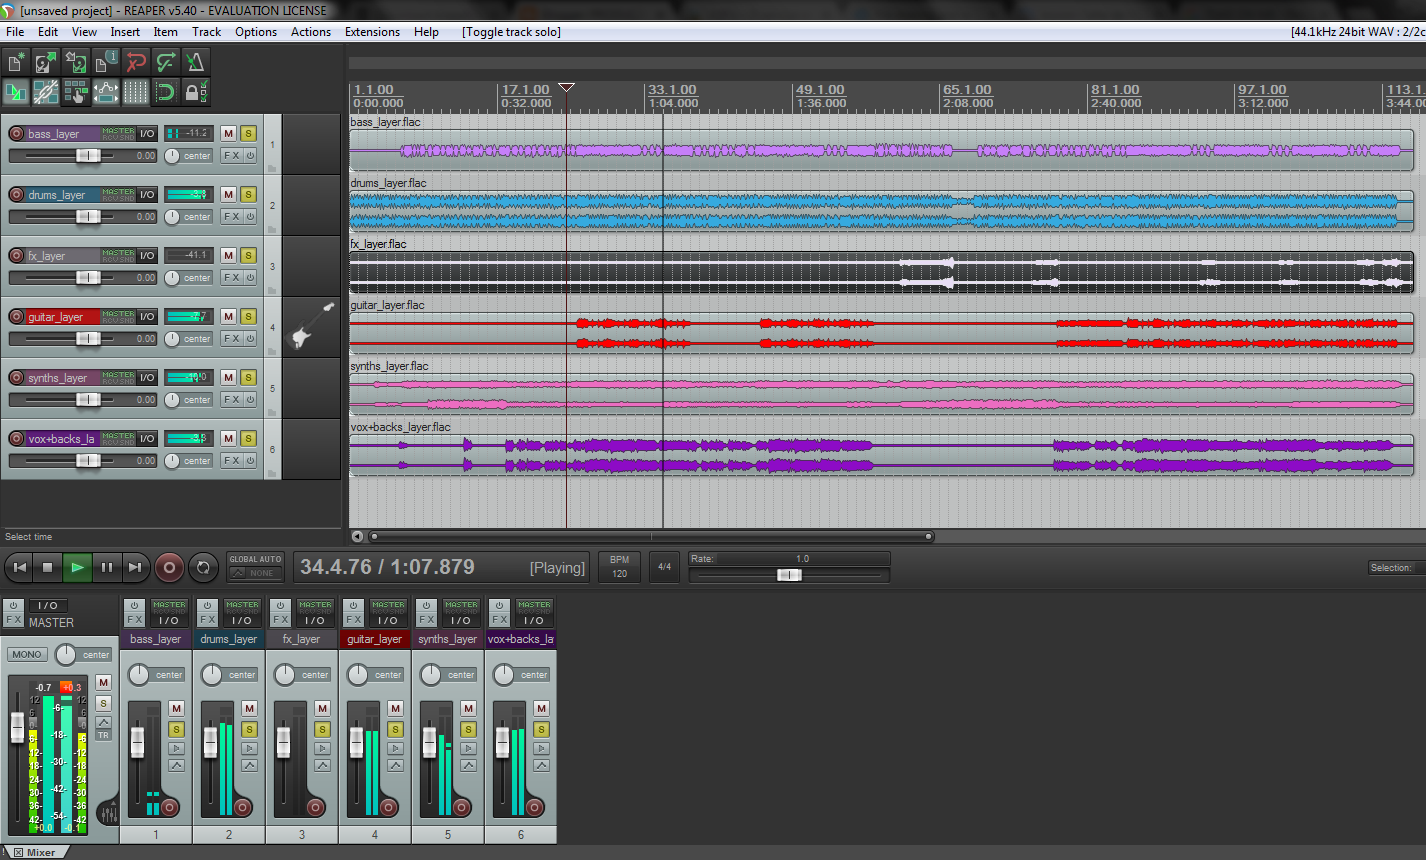Screen dimensions: 1426x860
Task: Adjust the playback Rate slider
Action: point(790,575)
